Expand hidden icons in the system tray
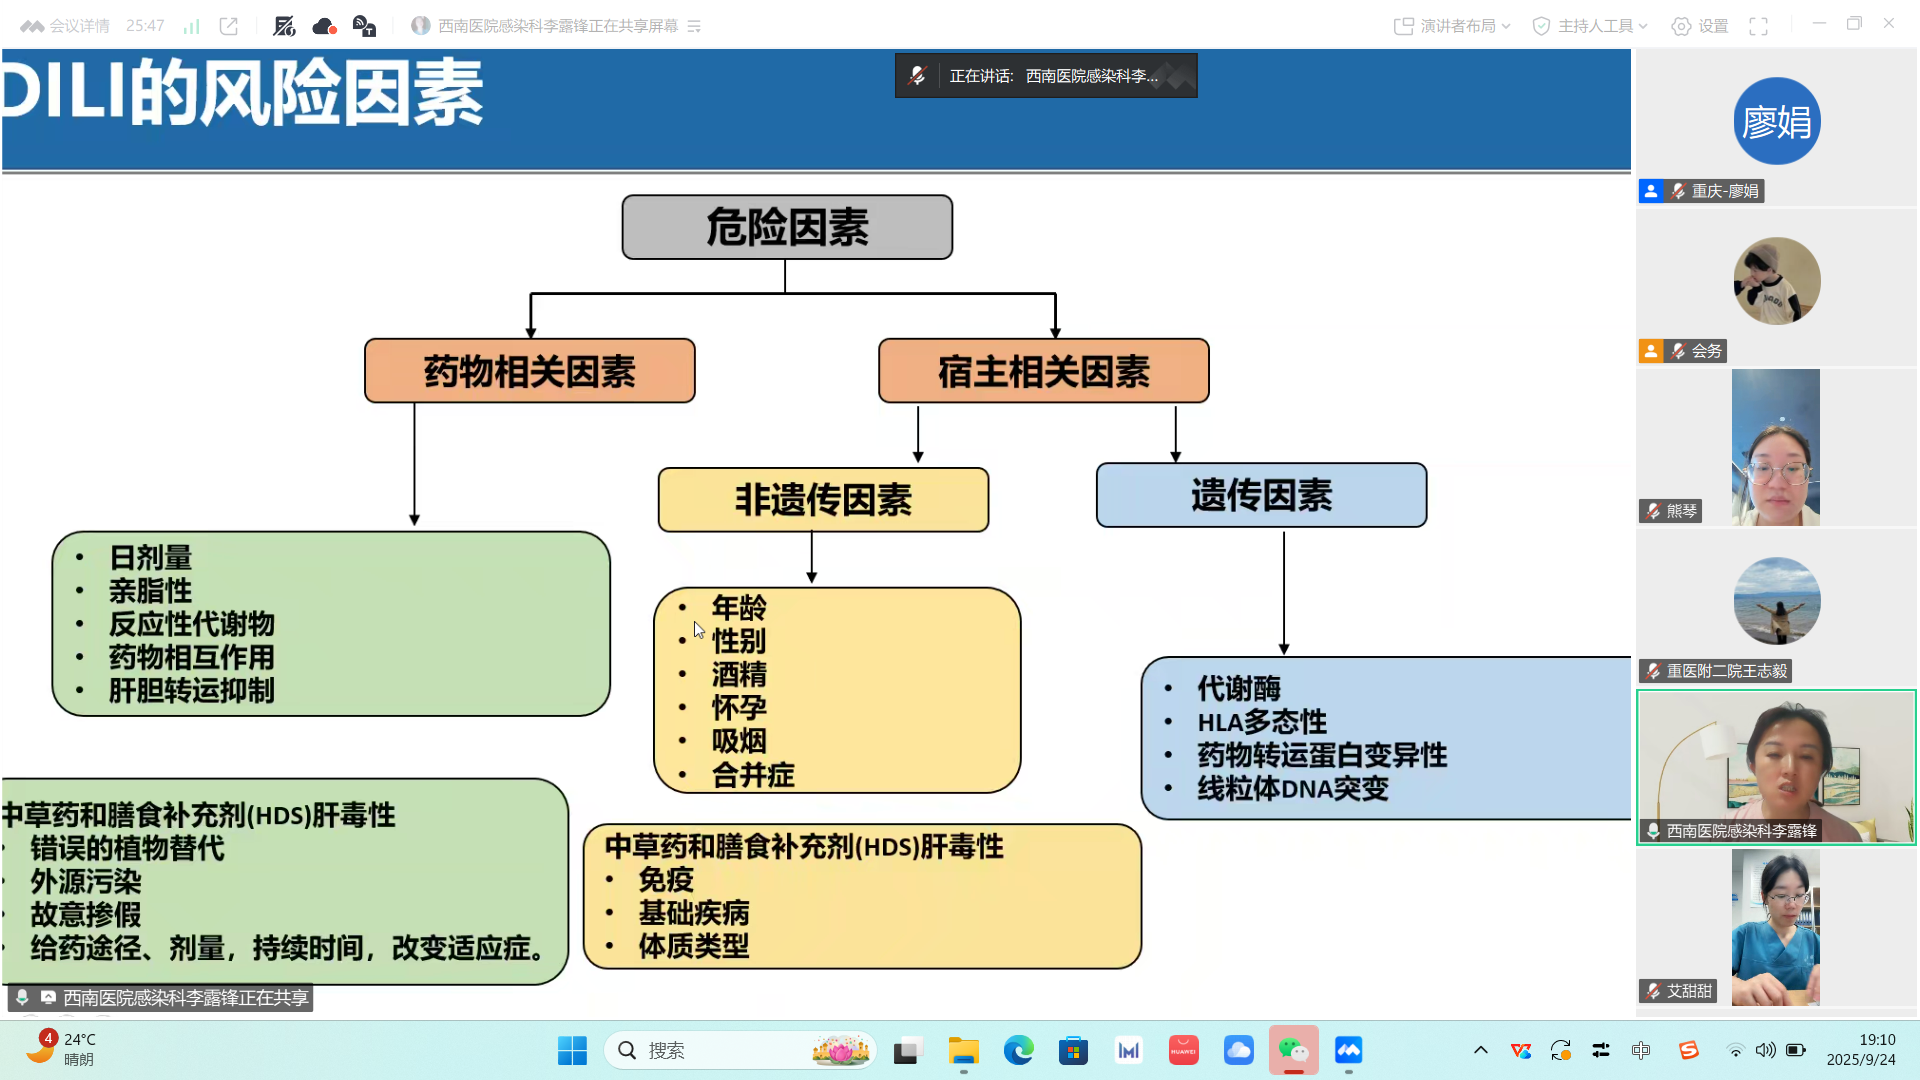 [1480, 1050]
